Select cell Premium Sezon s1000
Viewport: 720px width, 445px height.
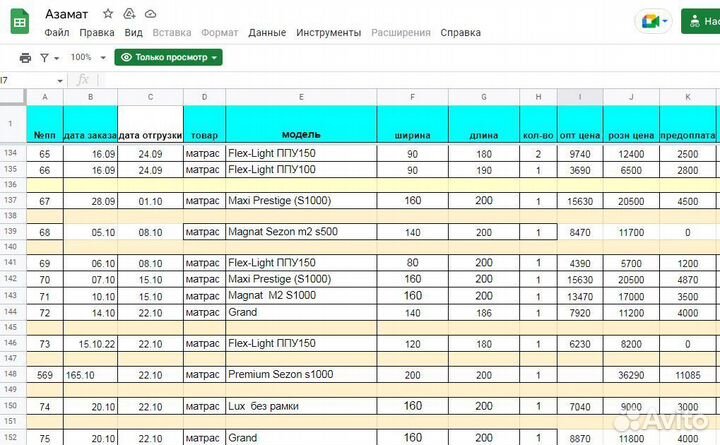[x=301, y=374]
